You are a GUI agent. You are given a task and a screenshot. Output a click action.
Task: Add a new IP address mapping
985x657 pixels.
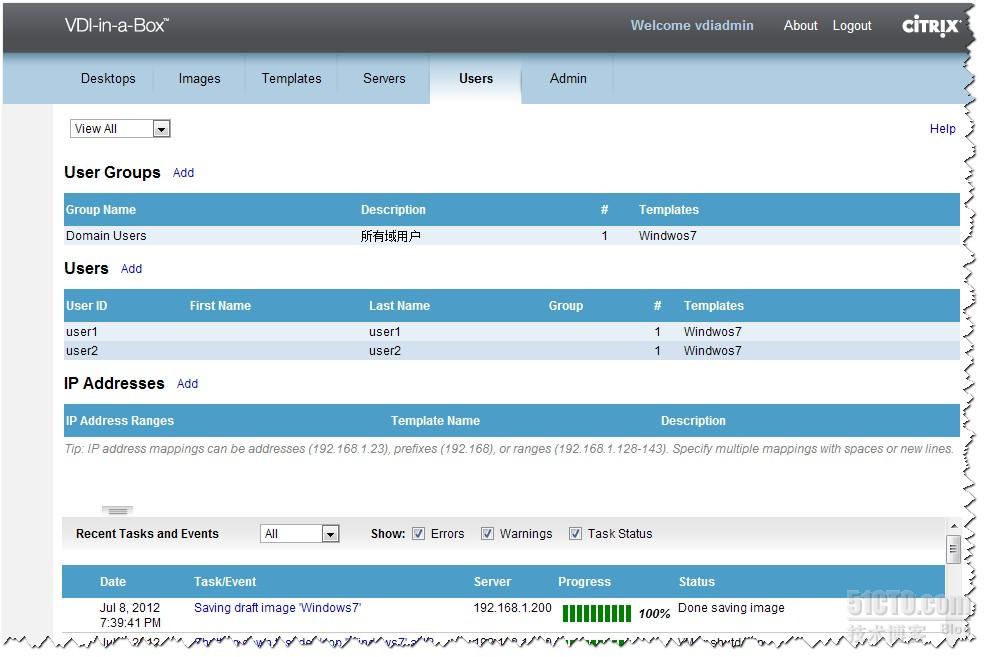pos(187,384)
